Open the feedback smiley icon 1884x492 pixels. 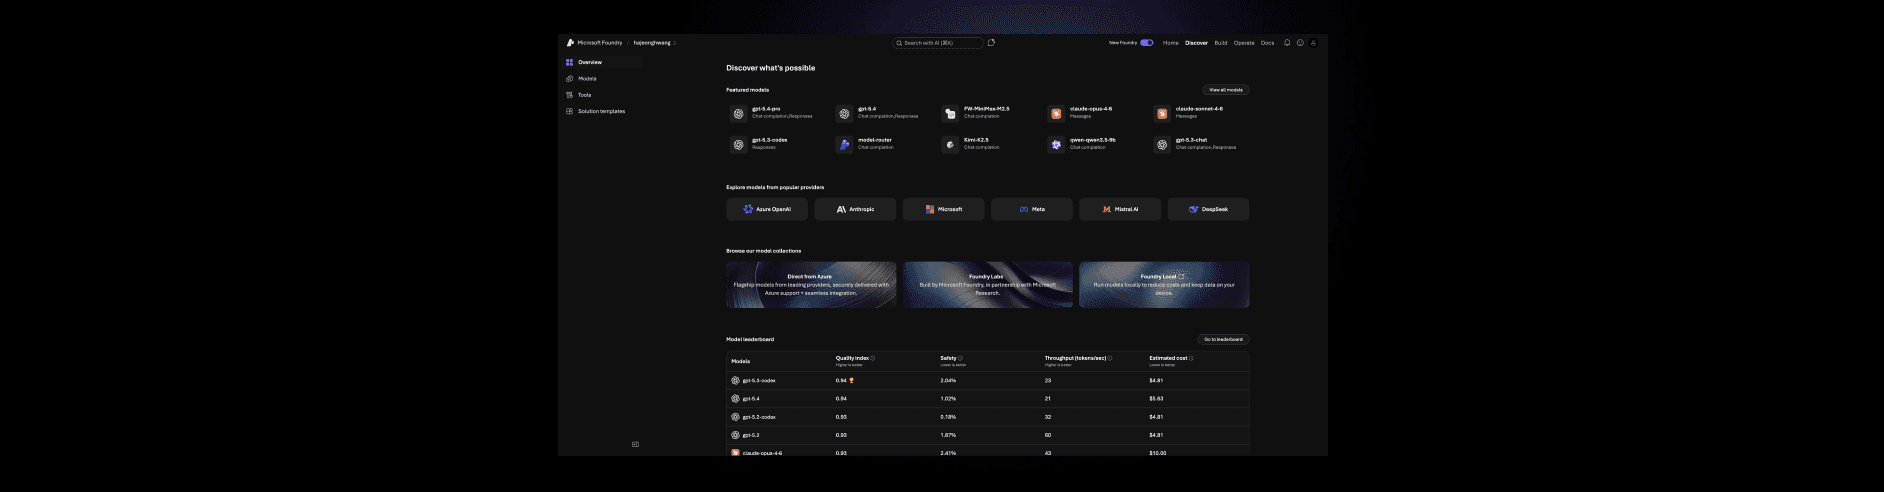pyautogui.click(x=1300, y=43)
